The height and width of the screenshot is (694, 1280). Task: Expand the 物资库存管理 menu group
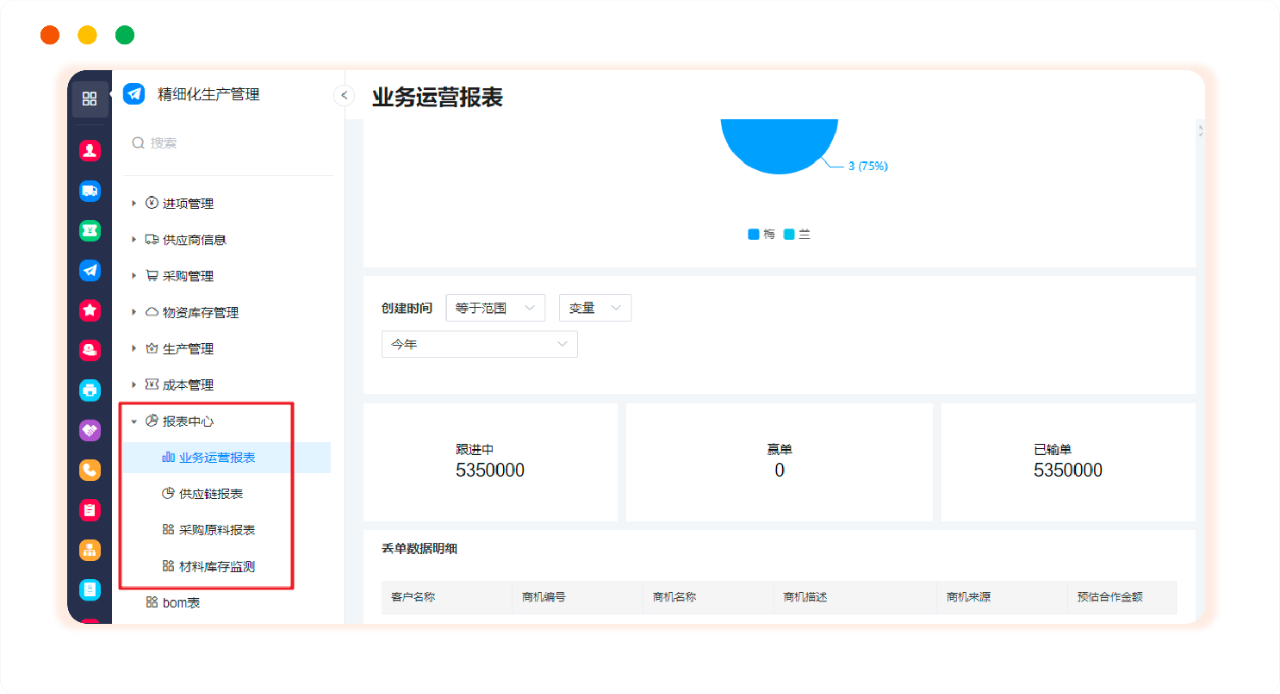coord(134,313)
